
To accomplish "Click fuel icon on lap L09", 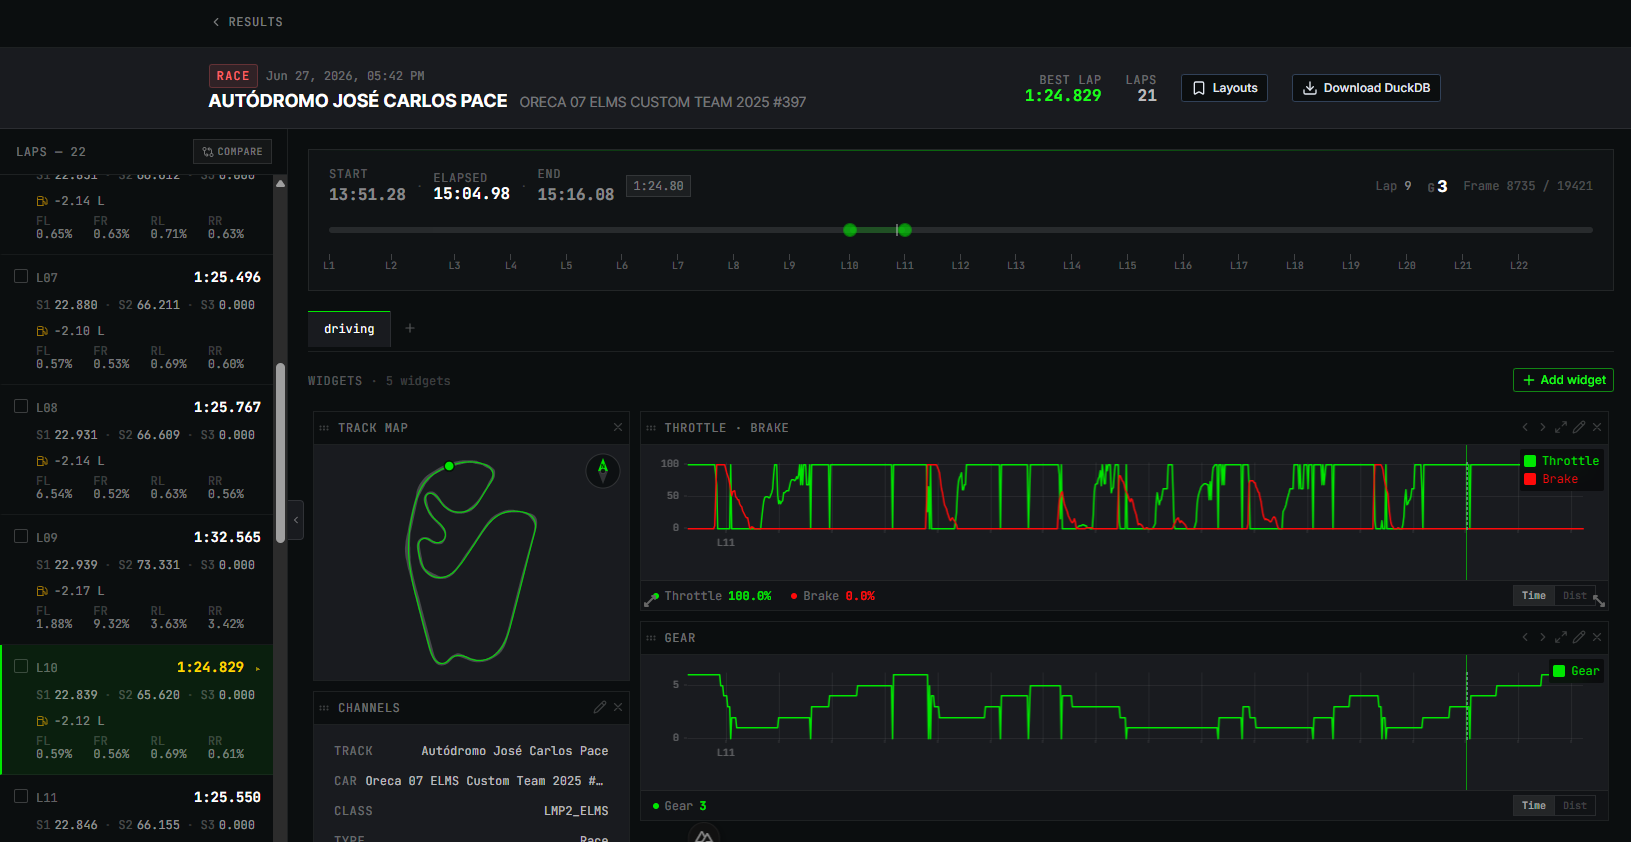I will click(x=42, y=591).
